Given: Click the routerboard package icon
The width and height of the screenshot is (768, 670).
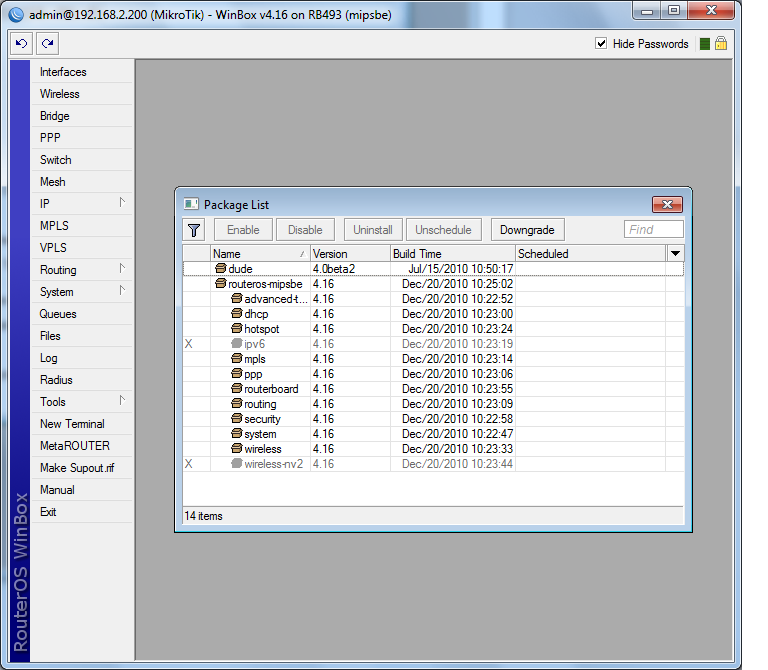Looking at the screenshot, I should tap(237, 388).
